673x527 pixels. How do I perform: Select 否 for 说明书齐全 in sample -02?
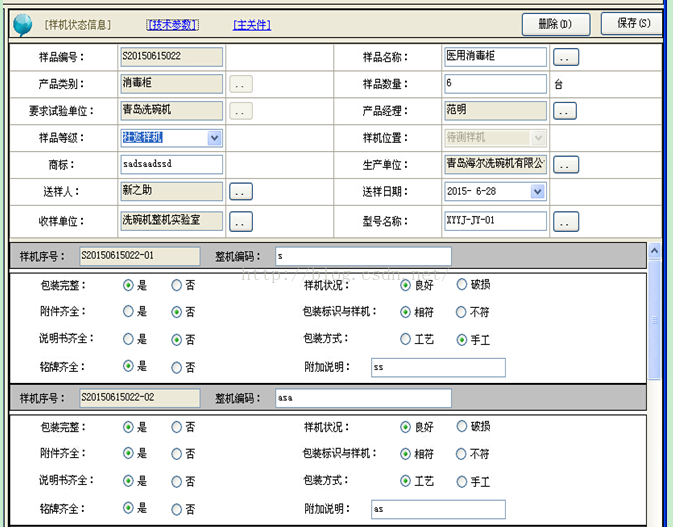click(x=176, y=482)
